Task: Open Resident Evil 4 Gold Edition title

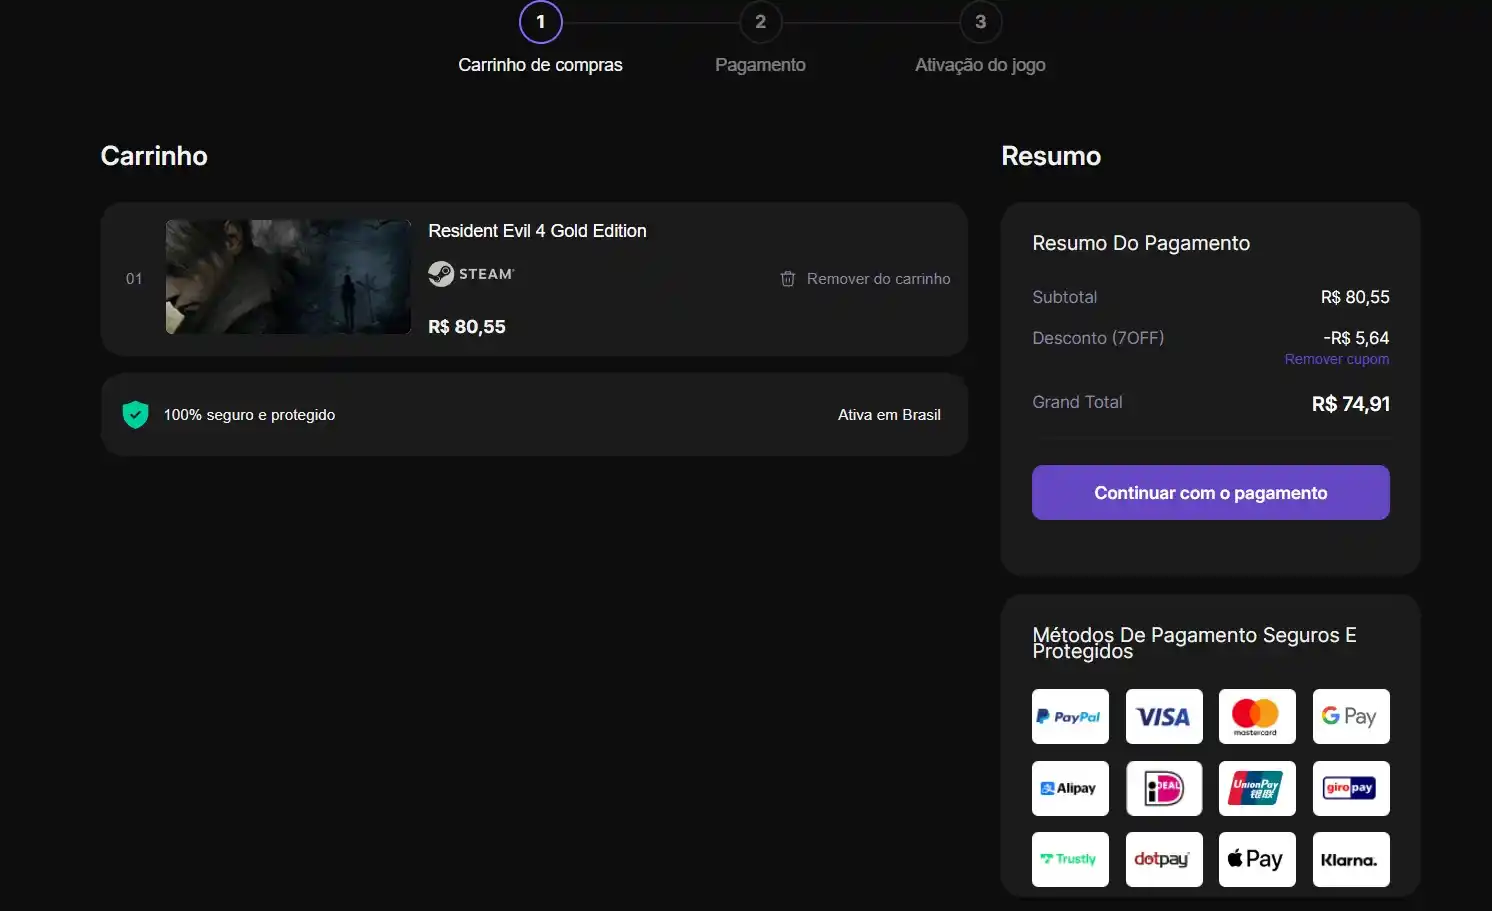Action: (537, 231)
